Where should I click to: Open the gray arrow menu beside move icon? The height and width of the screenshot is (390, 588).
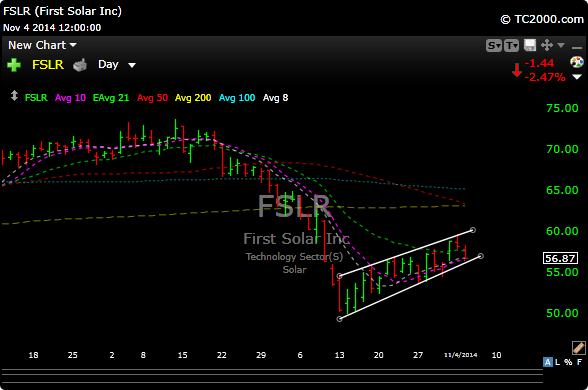(x=561, y=45)
